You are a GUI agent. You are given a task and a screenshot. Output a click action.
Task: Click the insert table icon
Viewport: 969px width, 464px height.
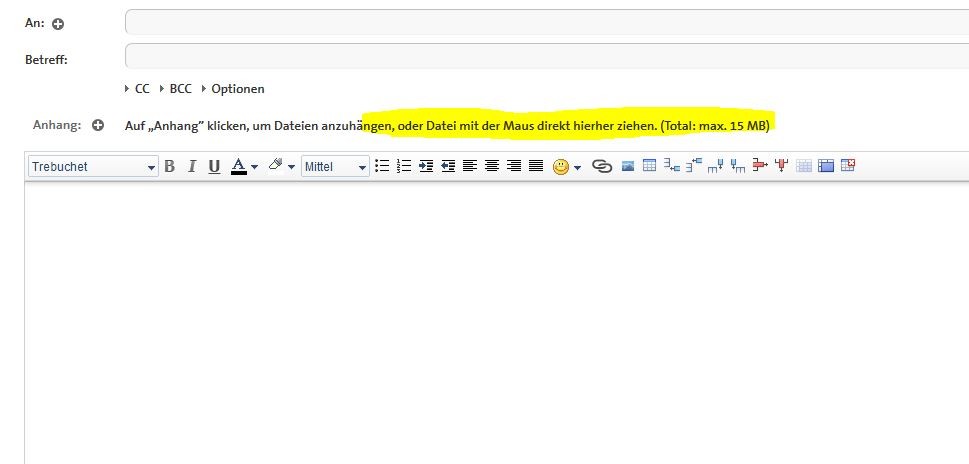pyautogui.click(x=649, y=167)
